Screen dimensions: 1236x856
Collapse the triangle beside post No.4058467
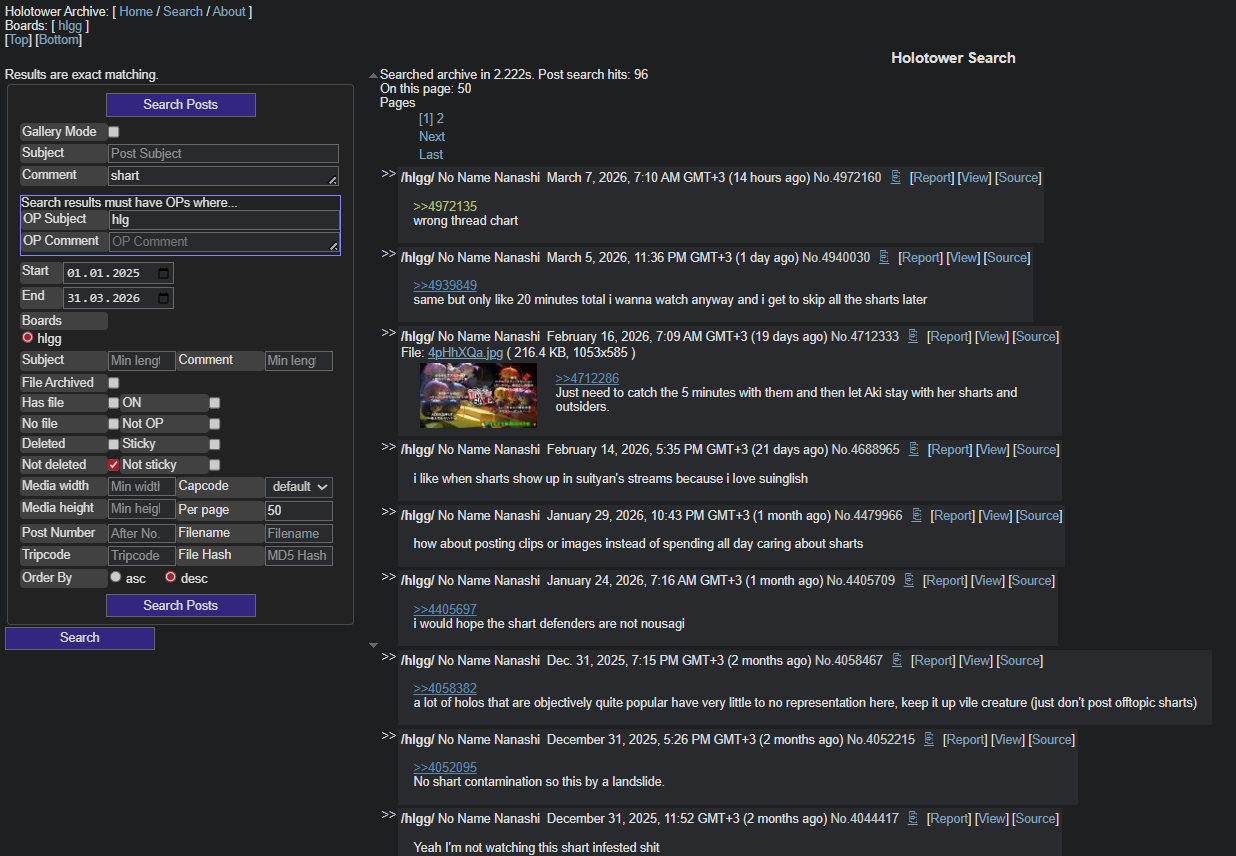(x=374, y=646)
